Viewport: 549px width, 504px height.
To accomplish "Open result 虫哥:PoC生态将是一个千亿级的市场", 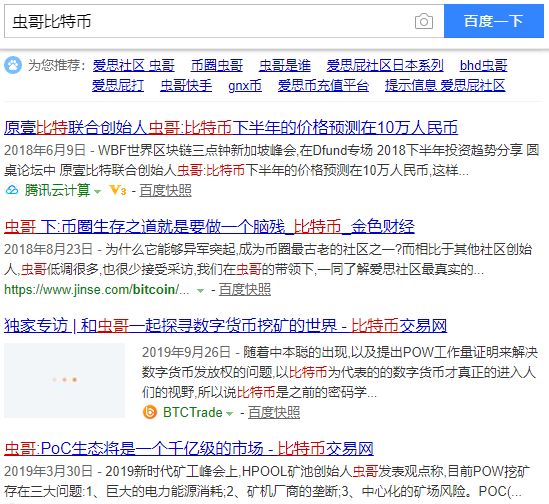I will coord(189,449).
